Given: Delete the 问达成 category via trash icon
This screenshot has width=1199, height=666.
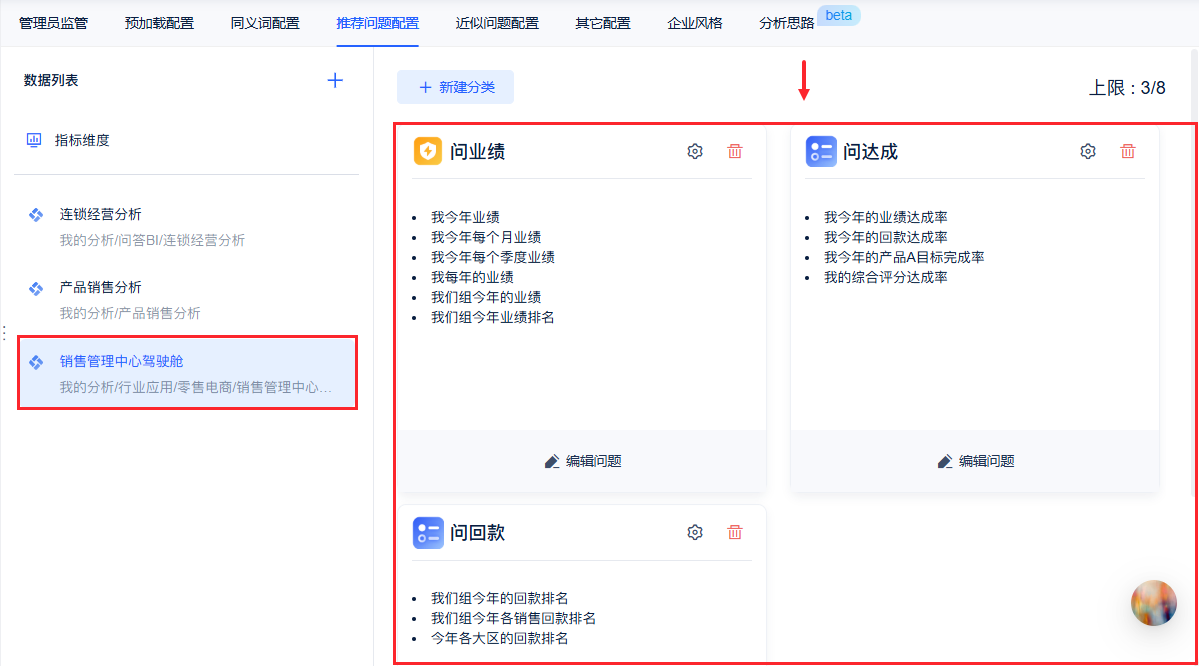Looking at the screenshot, I should pyautogui.click(x=1128, y=151).
